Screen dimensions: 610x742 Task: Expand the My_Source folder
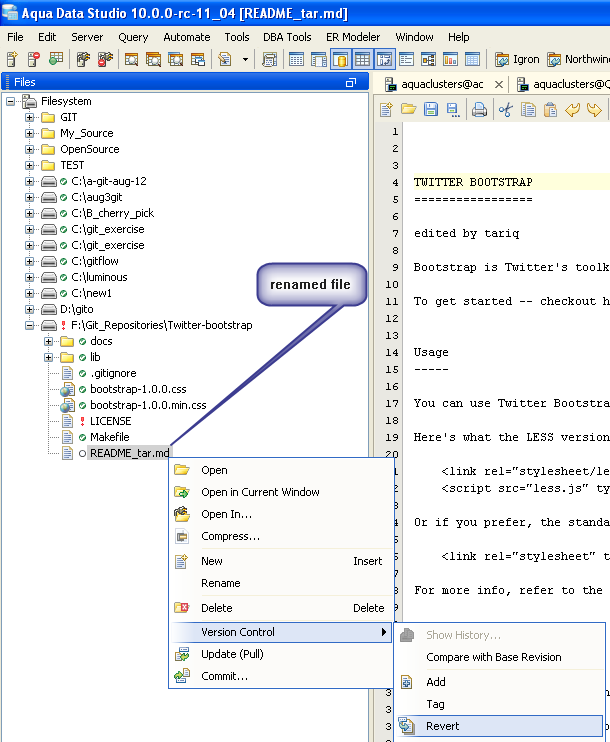click(x=29, y=133)
